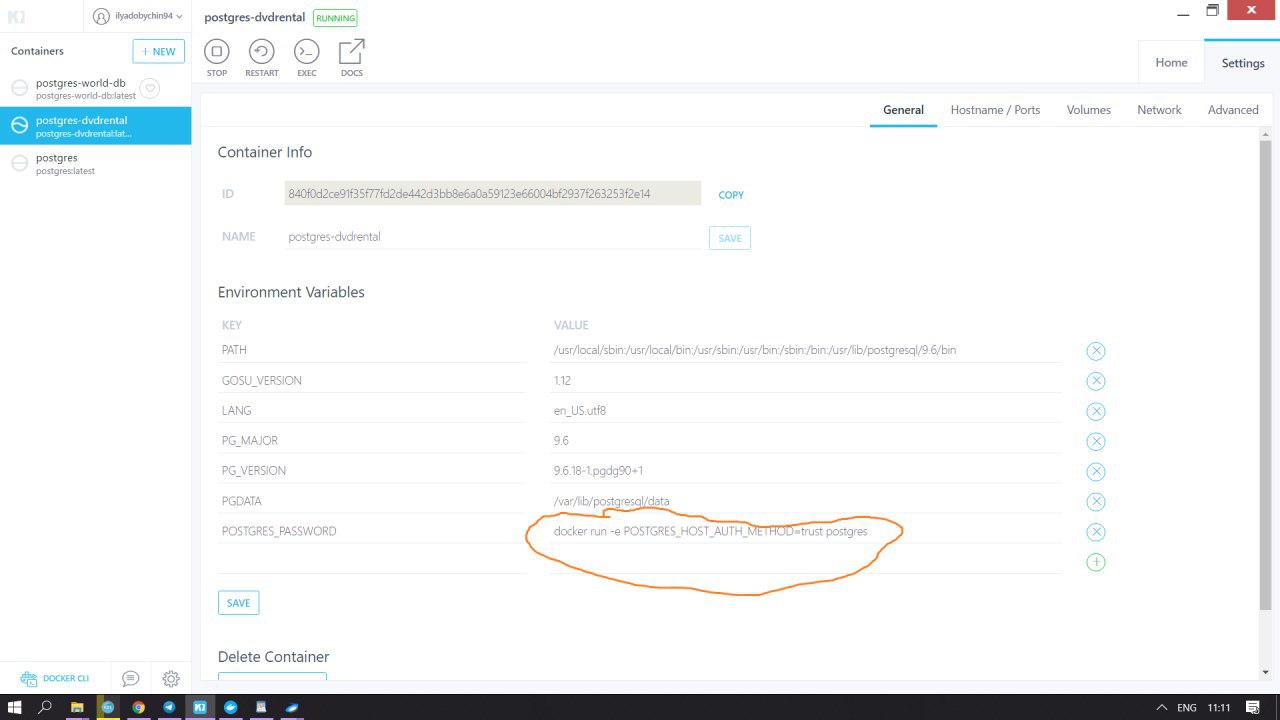Select the postgres container
Screen dimensions: 1280x720
(95, 164)
